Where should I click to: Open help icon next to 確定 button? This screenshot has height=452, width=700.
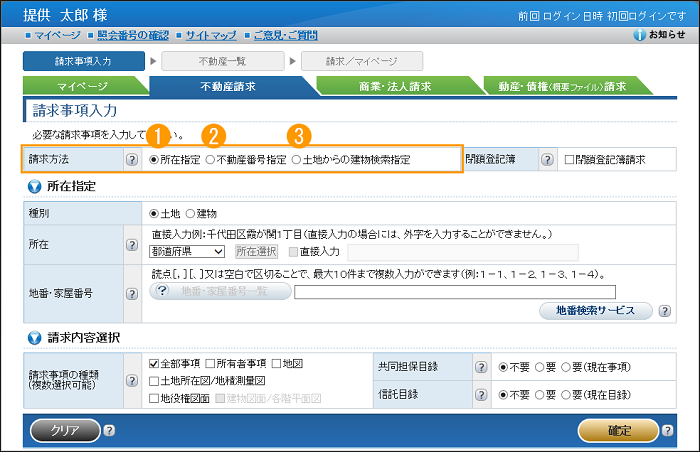(x=667, y=431)
